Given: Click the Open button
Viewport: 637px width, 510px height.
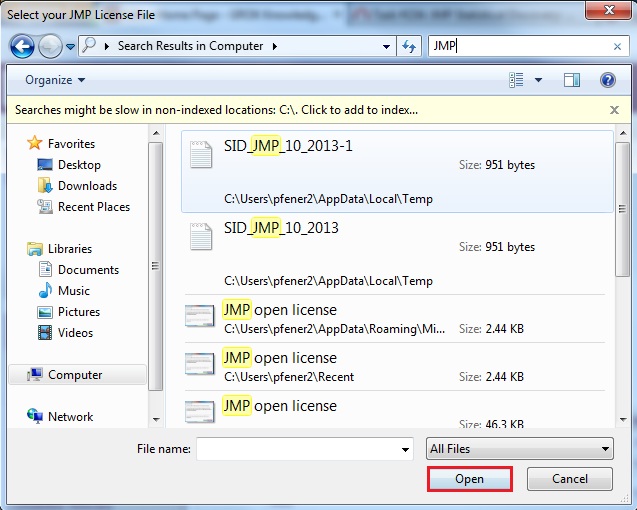Looking at the screenshot, I should [x=470, y=479].
